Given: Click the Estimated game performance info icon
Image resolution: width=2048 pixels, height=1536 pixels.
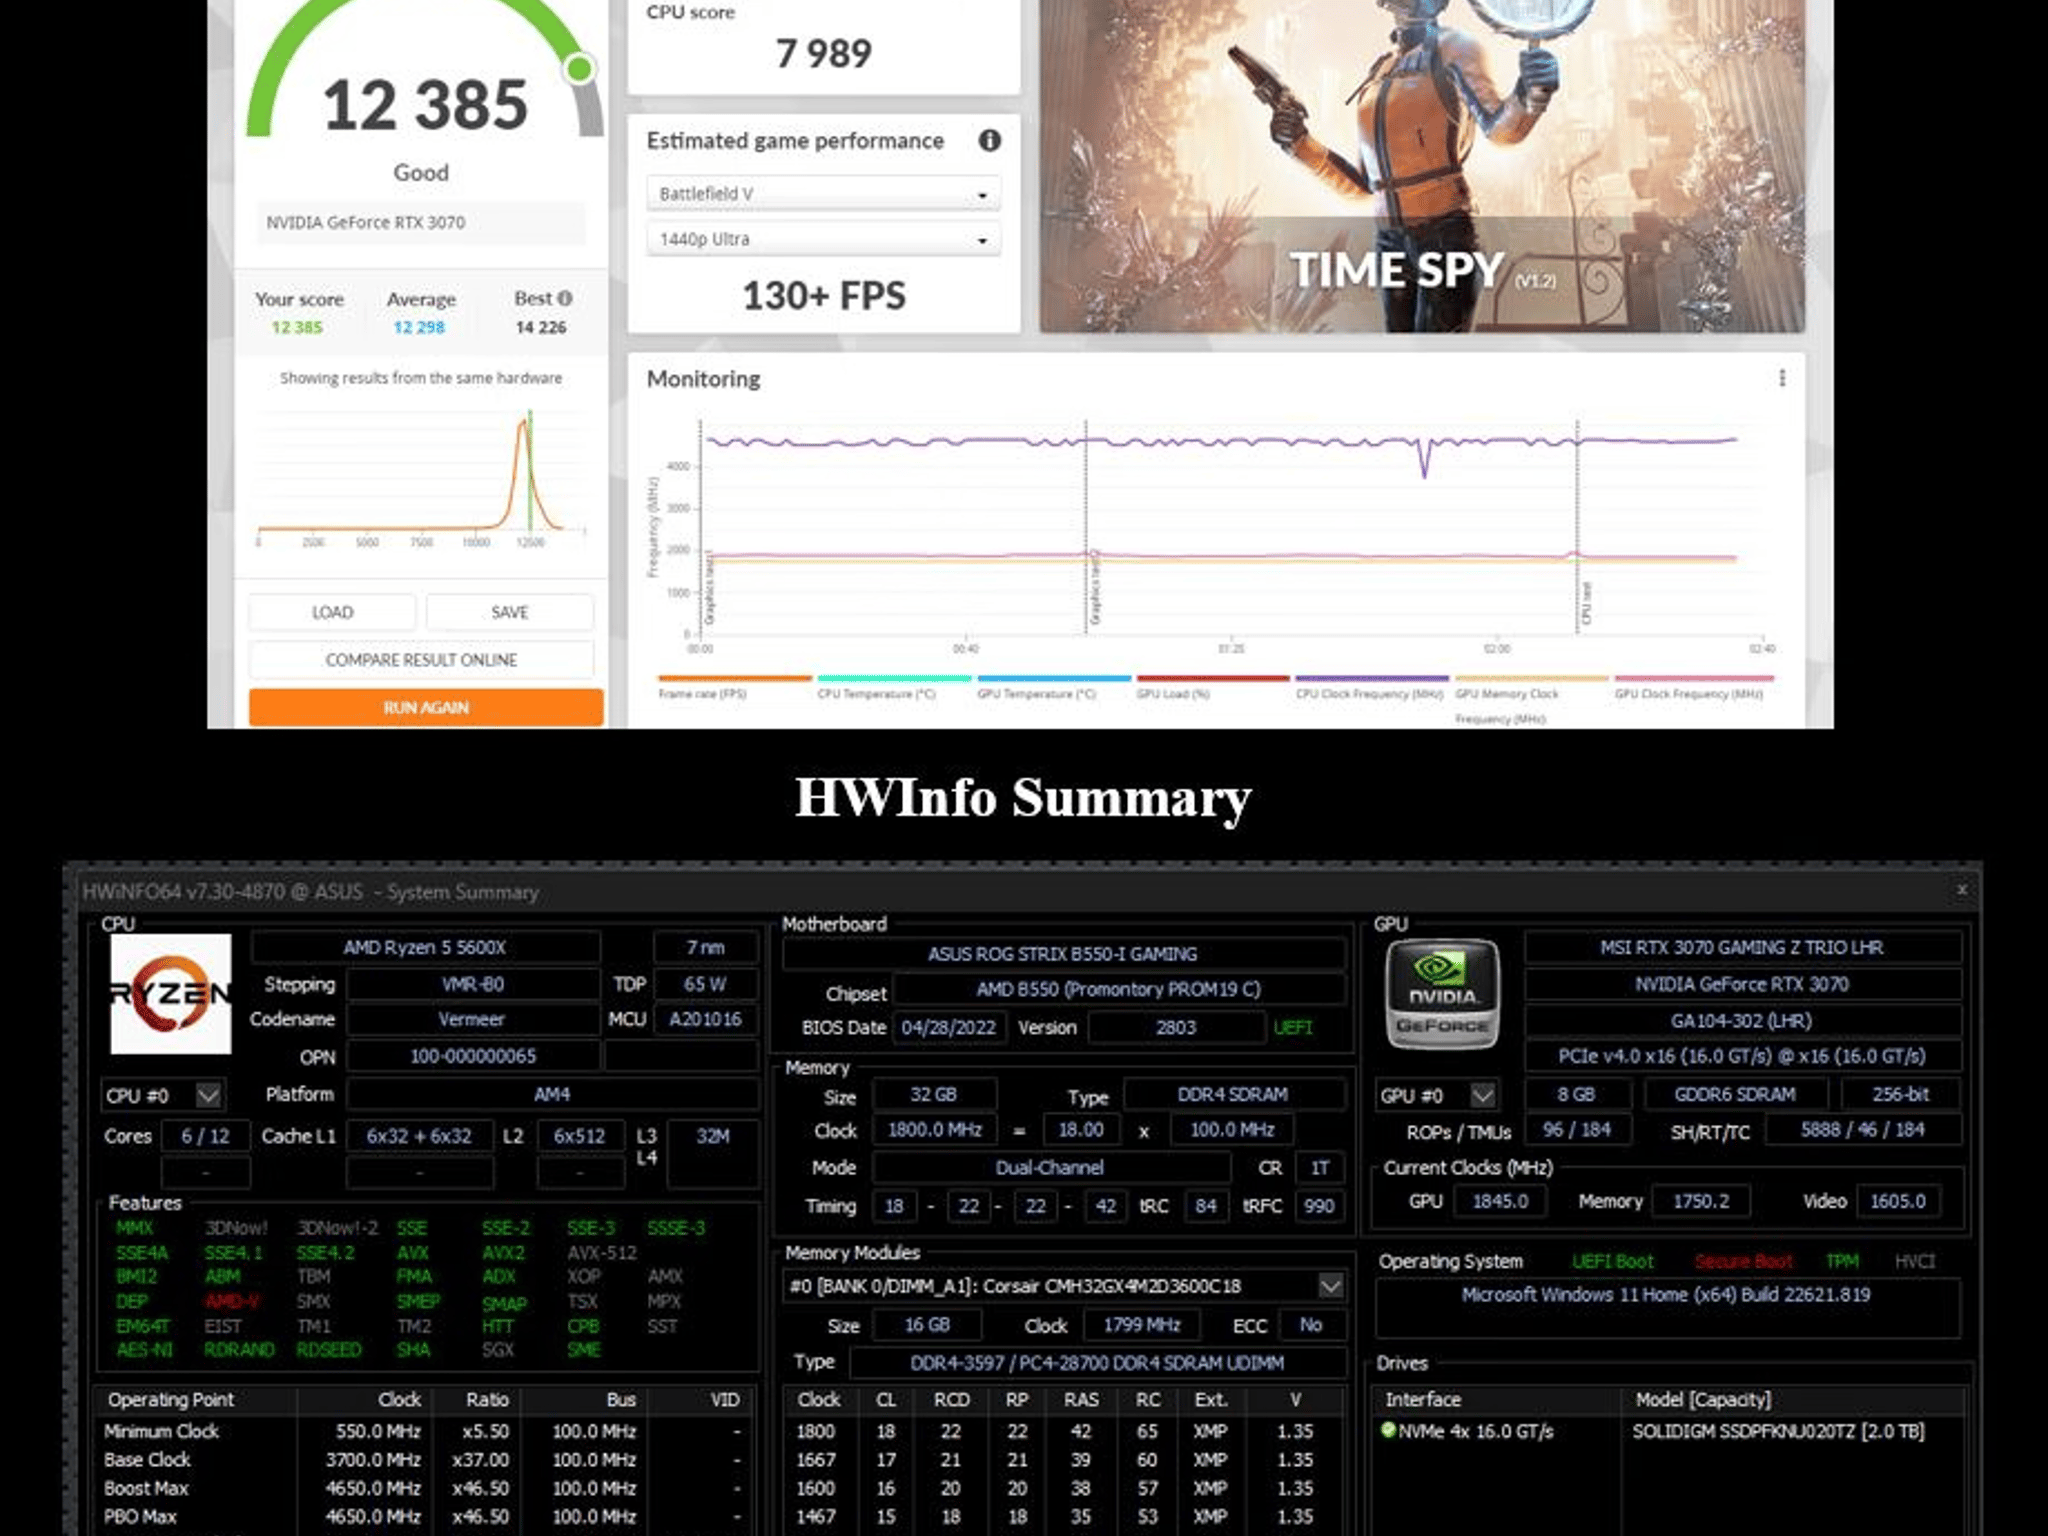Looking at the screenshot, I should [x=989, y=141].
